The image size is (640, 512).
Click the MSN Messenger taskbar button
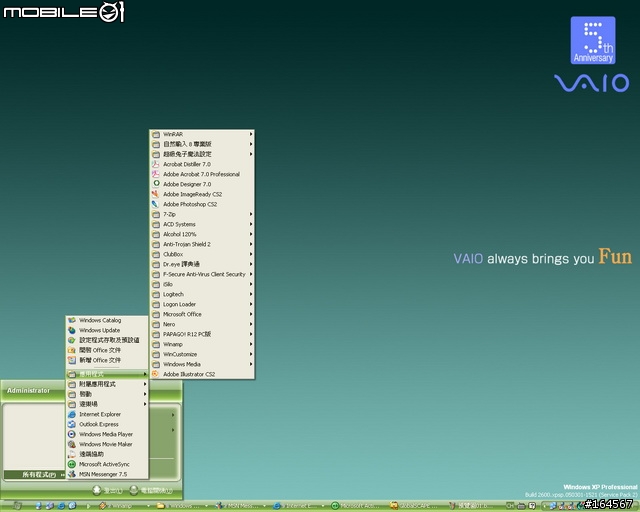(240, 506)
